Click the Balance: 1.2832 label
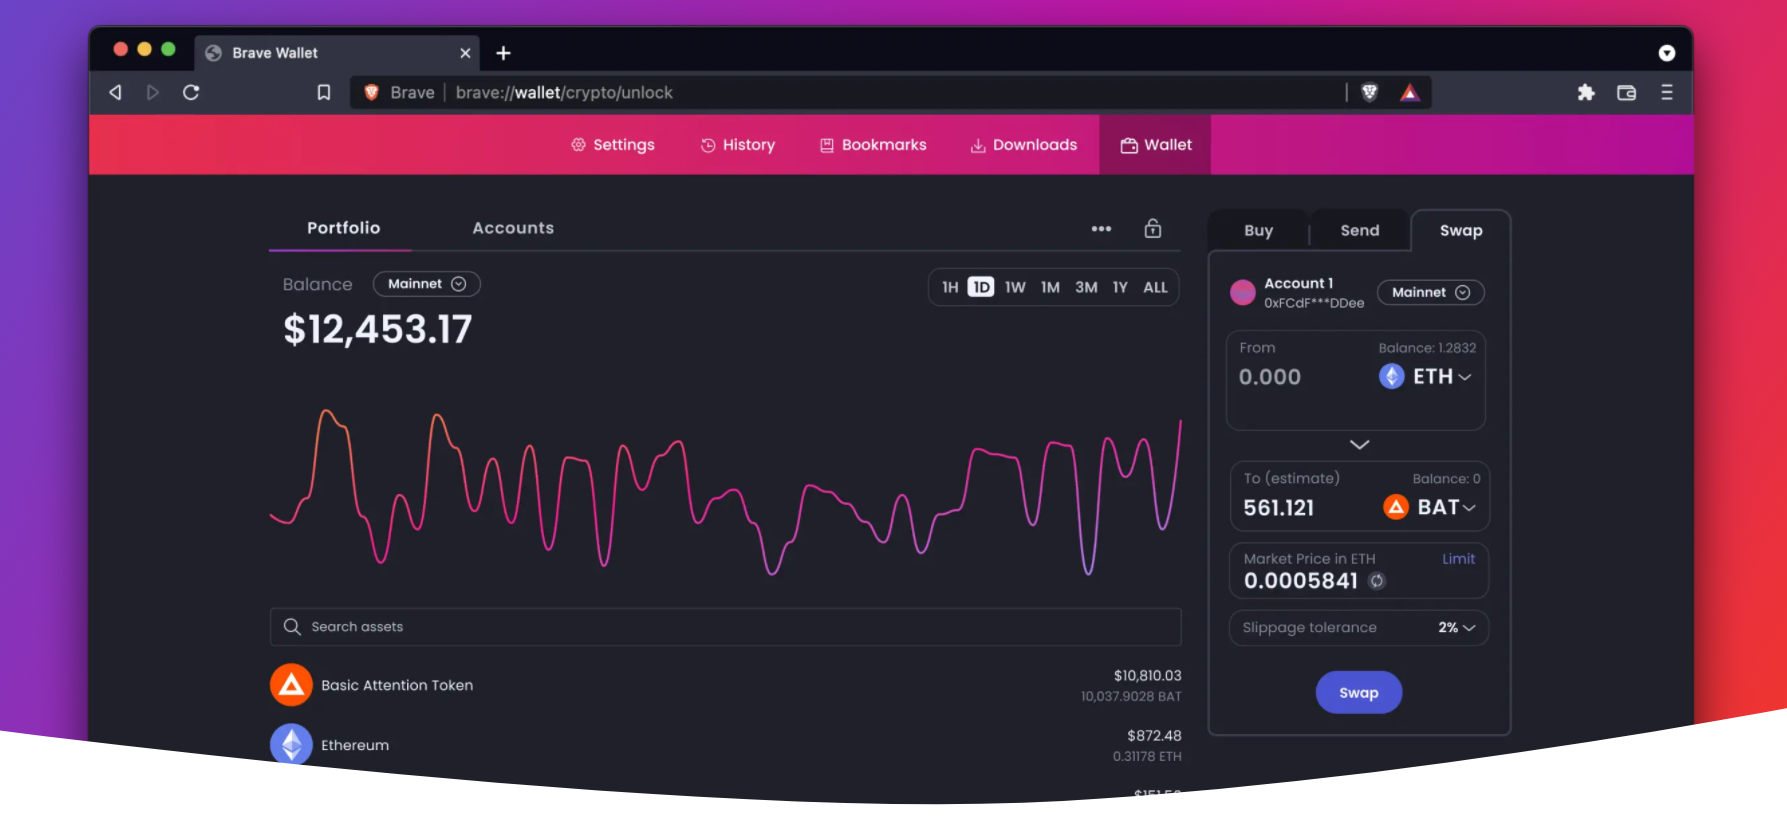Viewport: 1787px width, 834px height. [x=1427, y=348]
